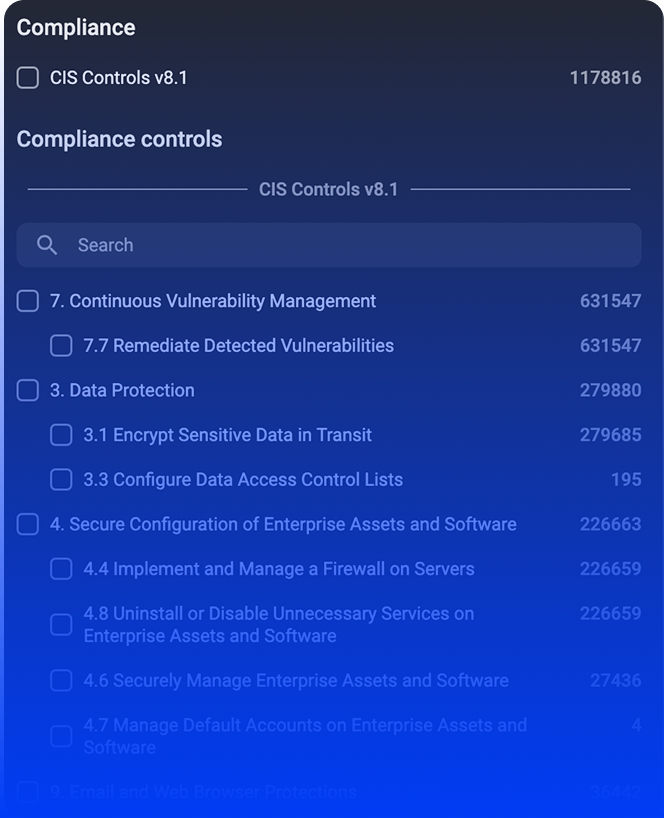
Task: Click the search magnifier icon
Action: tap(48, 244)
